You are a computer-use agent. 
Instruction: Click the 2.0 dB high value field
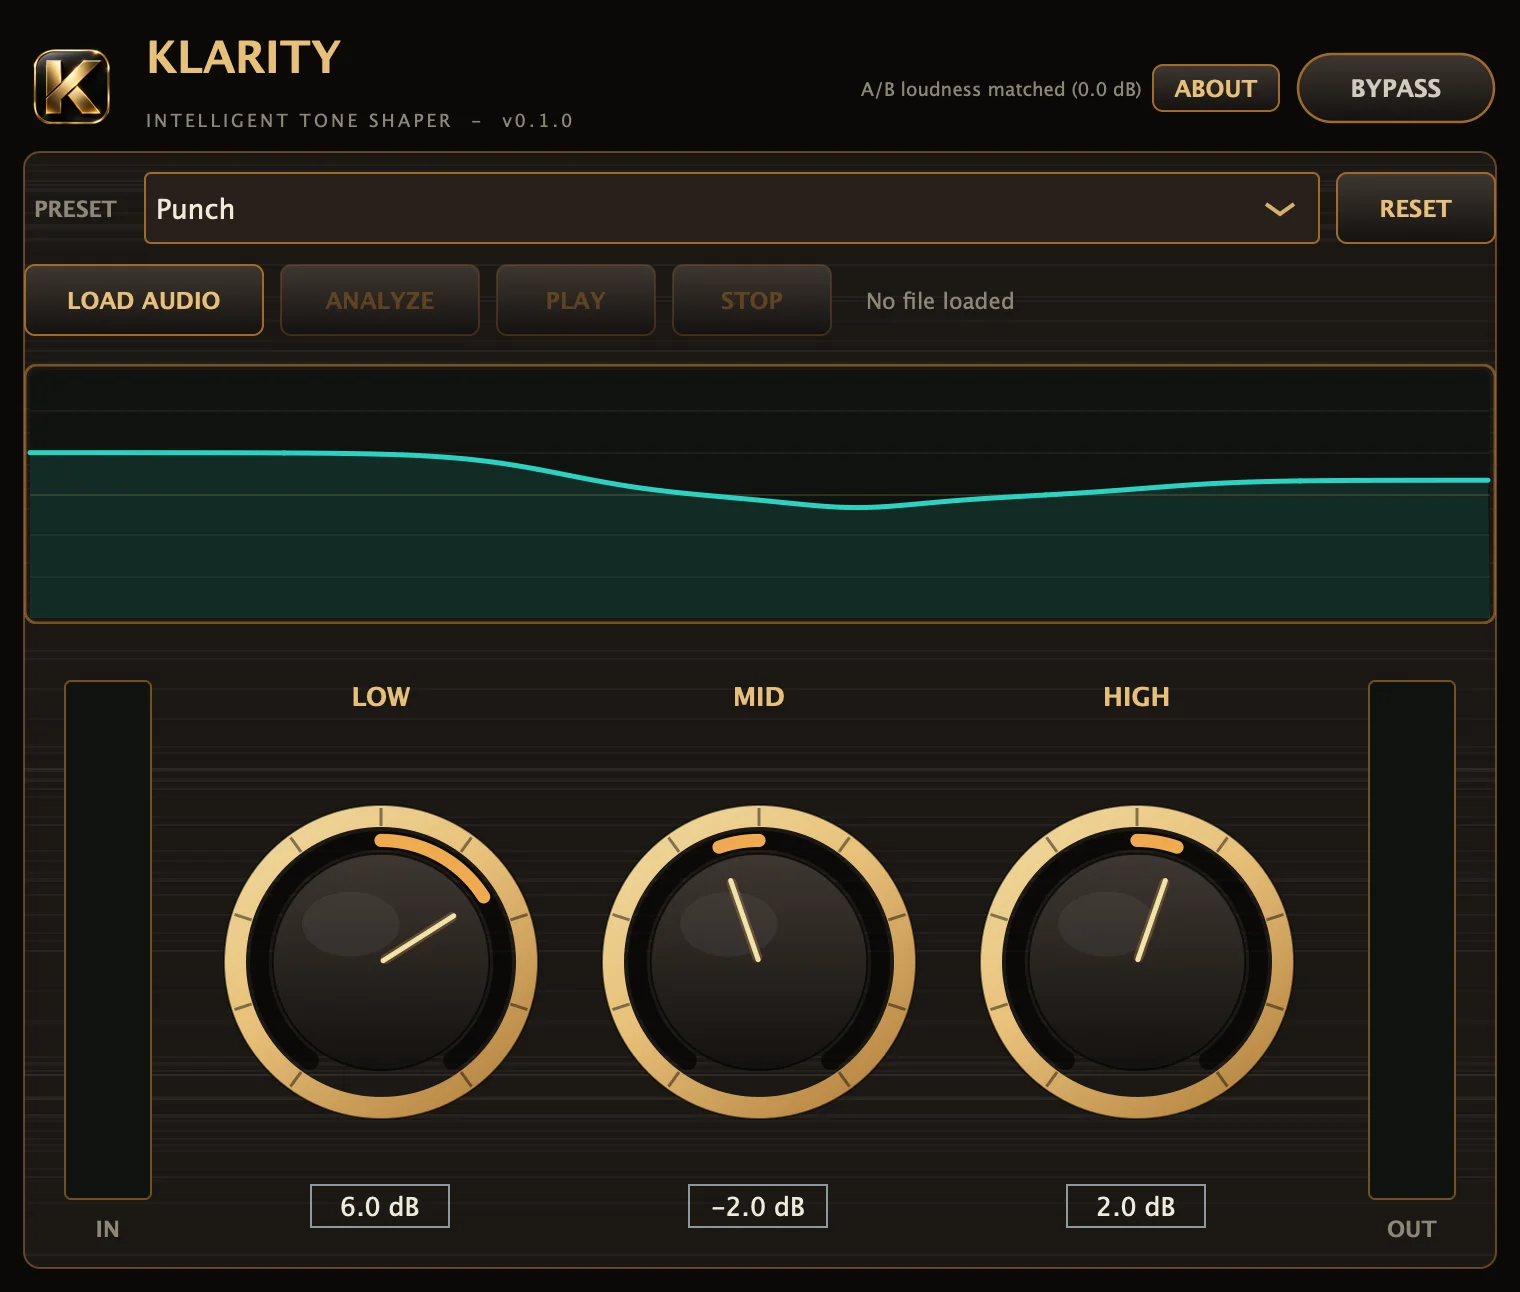[x=1136, y=1206]
